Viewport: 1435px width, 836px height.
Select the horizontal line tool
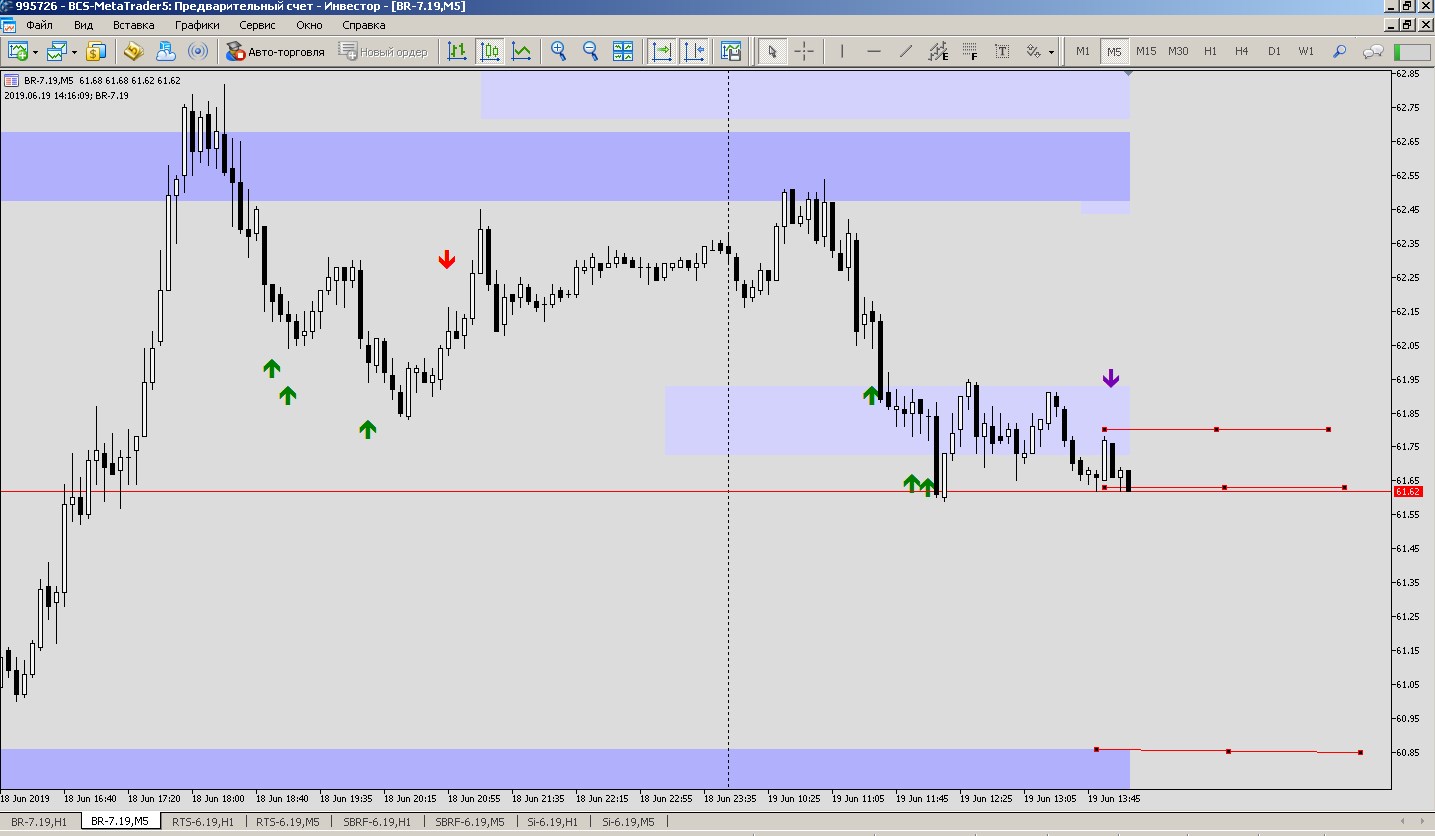pyautogui.click(x=874, y=51)
